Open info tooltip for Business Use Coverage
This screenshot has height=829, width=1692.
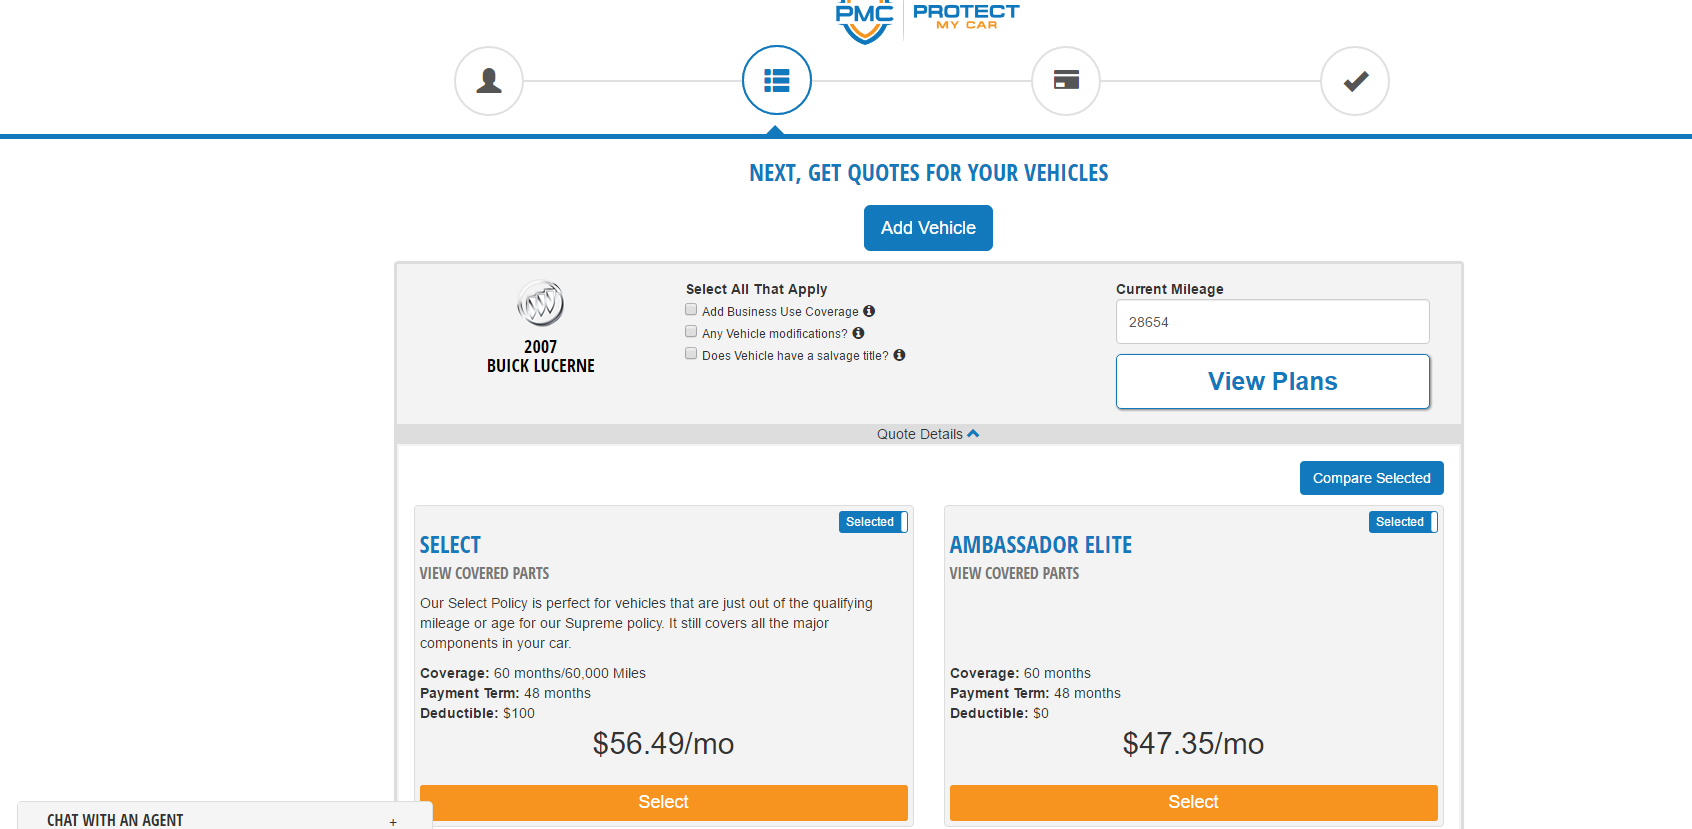coord(869,311)
